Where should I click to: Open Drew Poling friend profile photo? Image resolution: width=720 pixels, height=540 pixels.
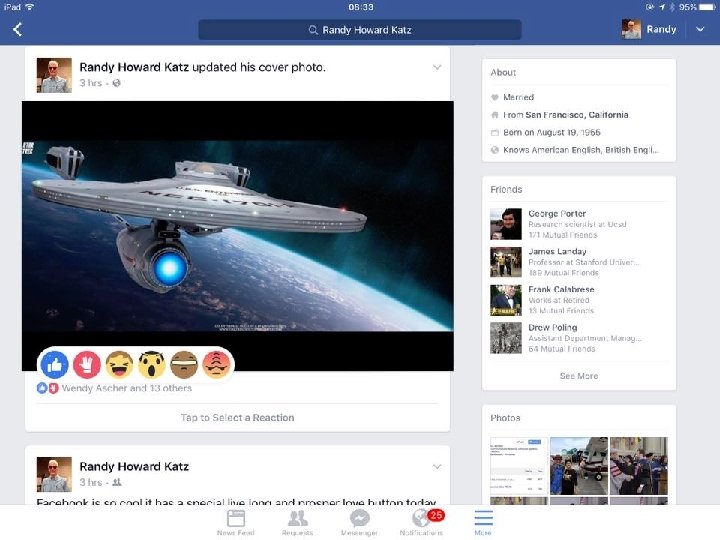[506, 338]
